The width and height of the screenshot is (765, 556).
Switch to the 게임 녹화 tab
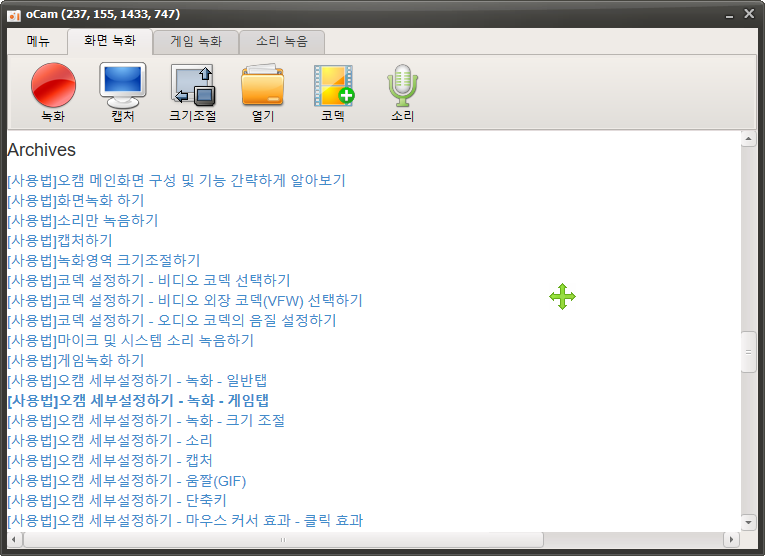196,41
